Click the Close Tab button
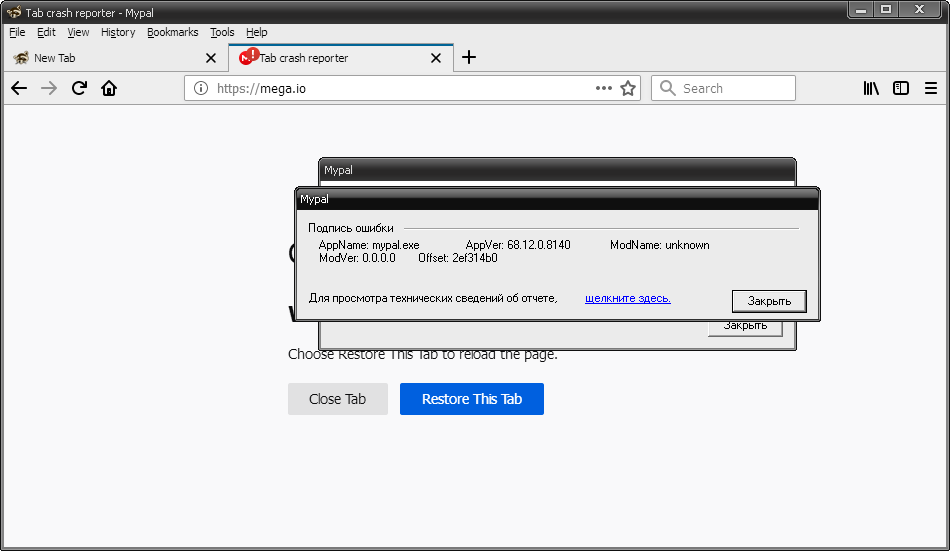 (x=337, y=399)
